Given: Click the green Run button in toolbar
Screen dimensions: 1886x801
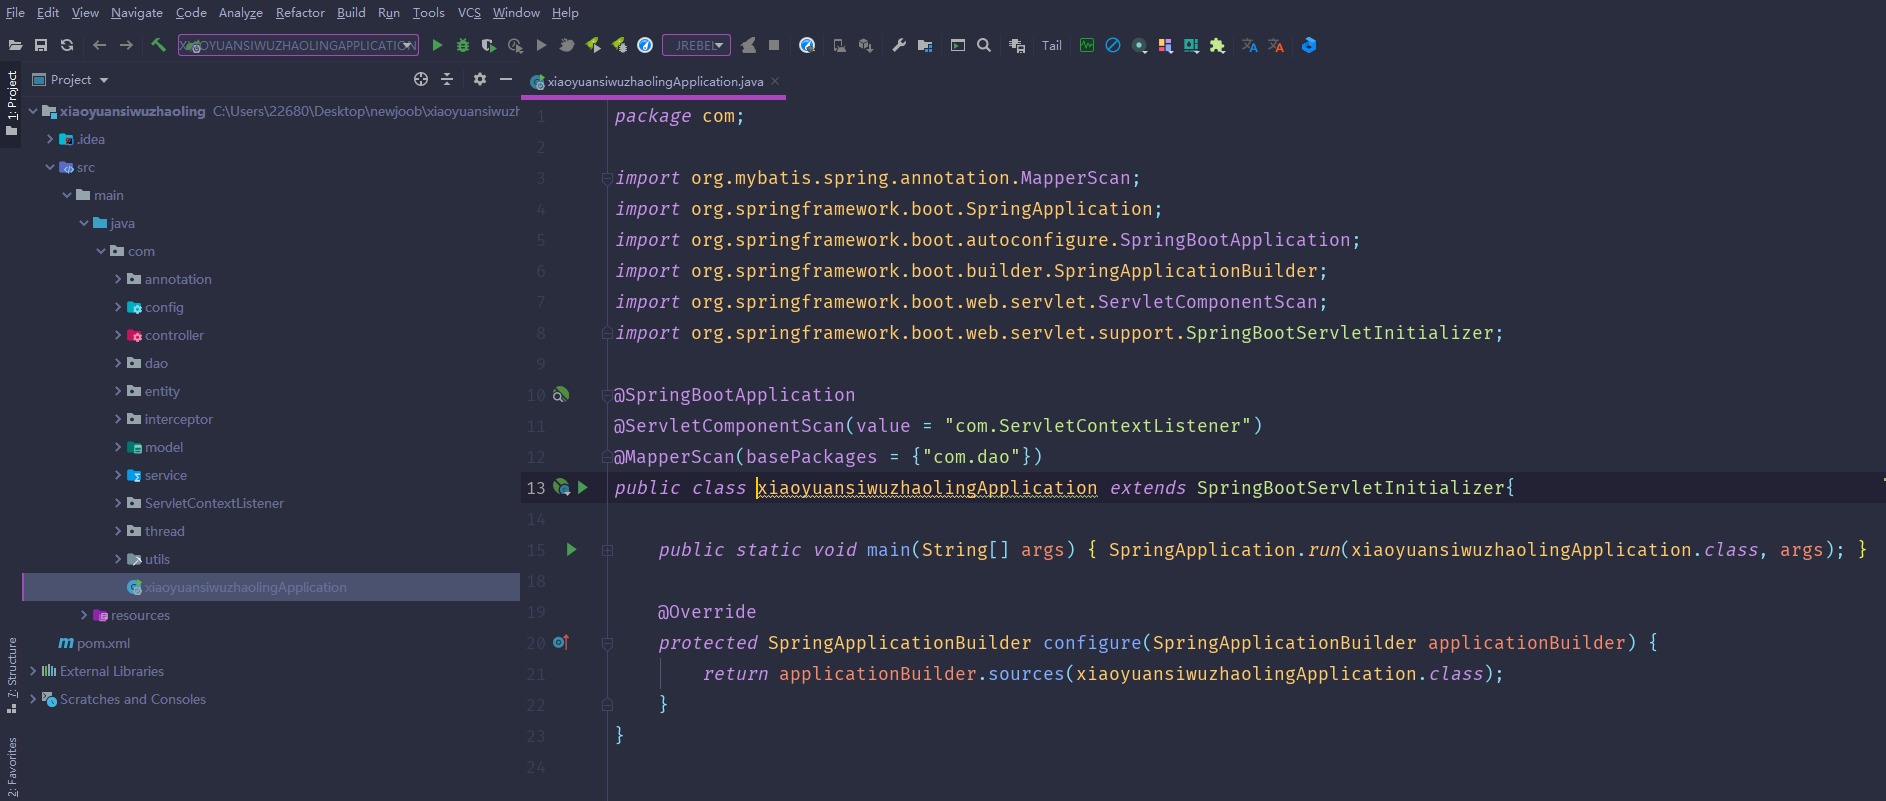Looking at the screenshot, I should [x=437, y=45].
